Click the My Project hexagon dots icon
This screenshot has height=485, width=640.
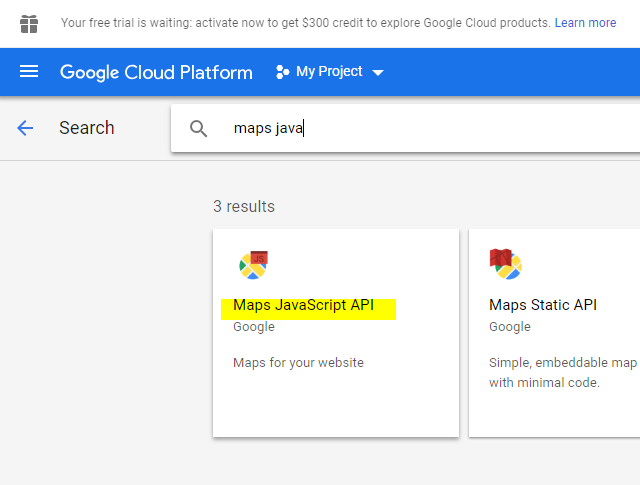tap(282, 72)
